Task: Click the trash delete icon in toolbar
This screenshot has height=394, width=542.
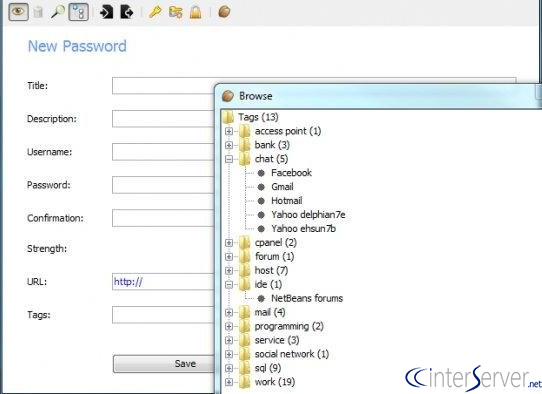Action: (38, 12)
